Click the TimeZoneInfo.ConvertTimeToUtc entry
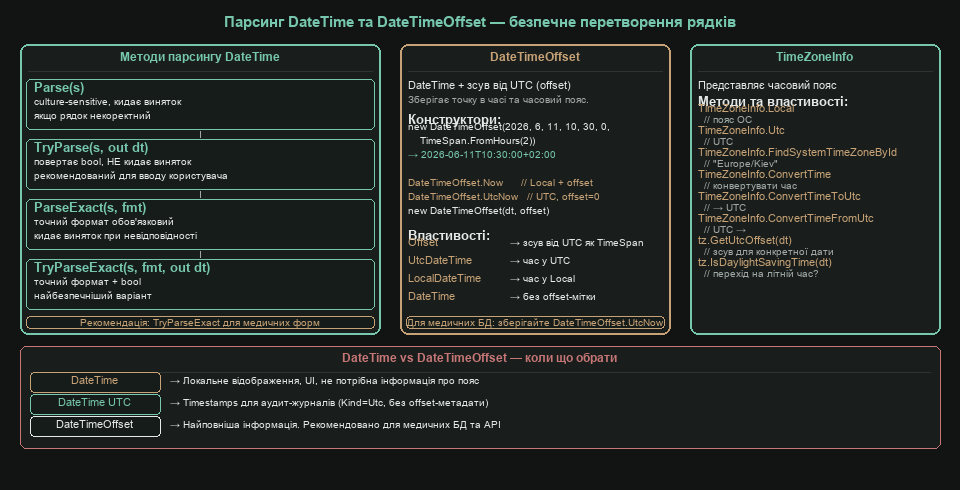 [779, 197]
